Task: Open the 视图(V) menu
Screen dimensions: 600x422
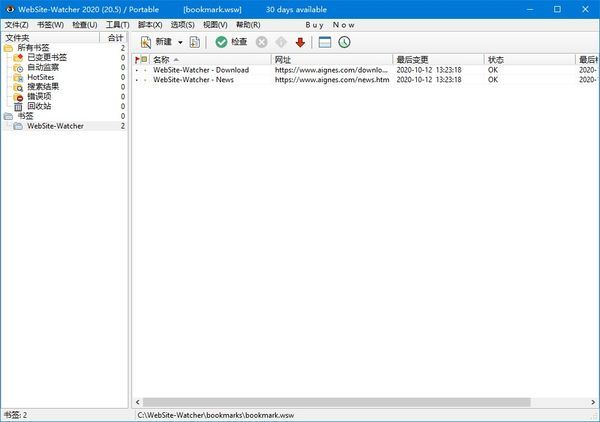Action: [215, 25]
